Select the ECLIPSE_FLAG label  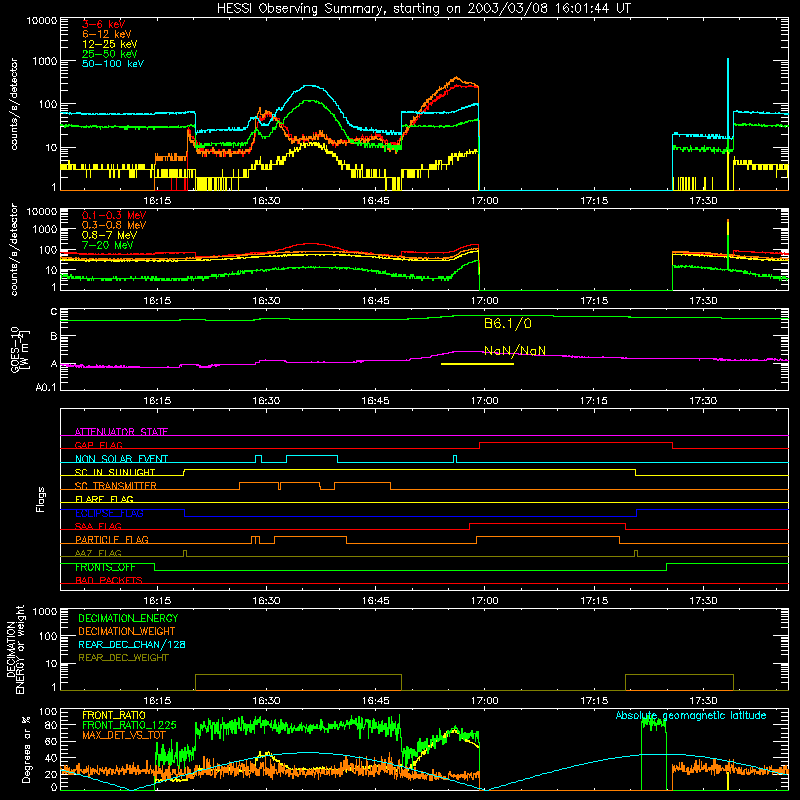click(x=109, y=513)
